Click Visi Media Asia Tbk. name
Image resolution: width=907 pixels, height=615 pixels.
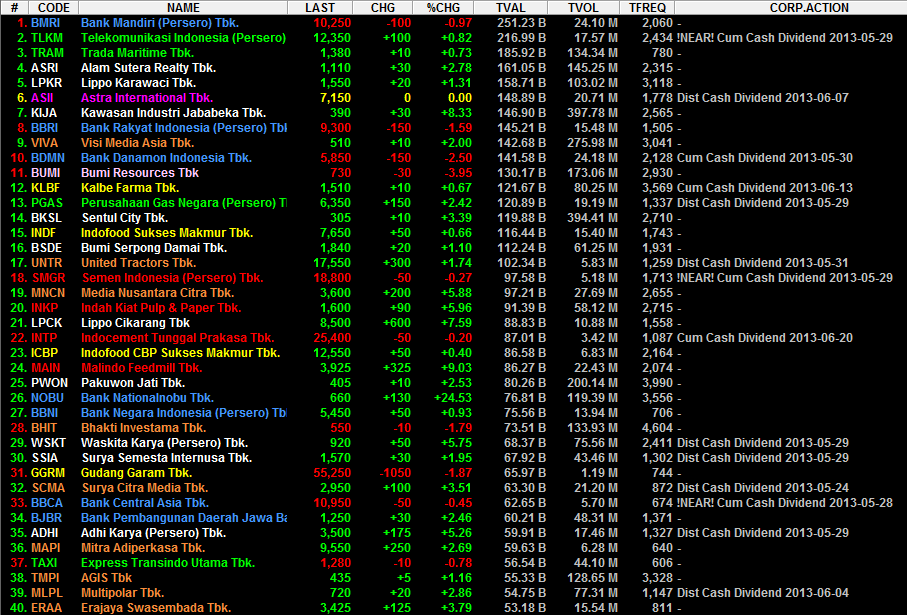138,143
